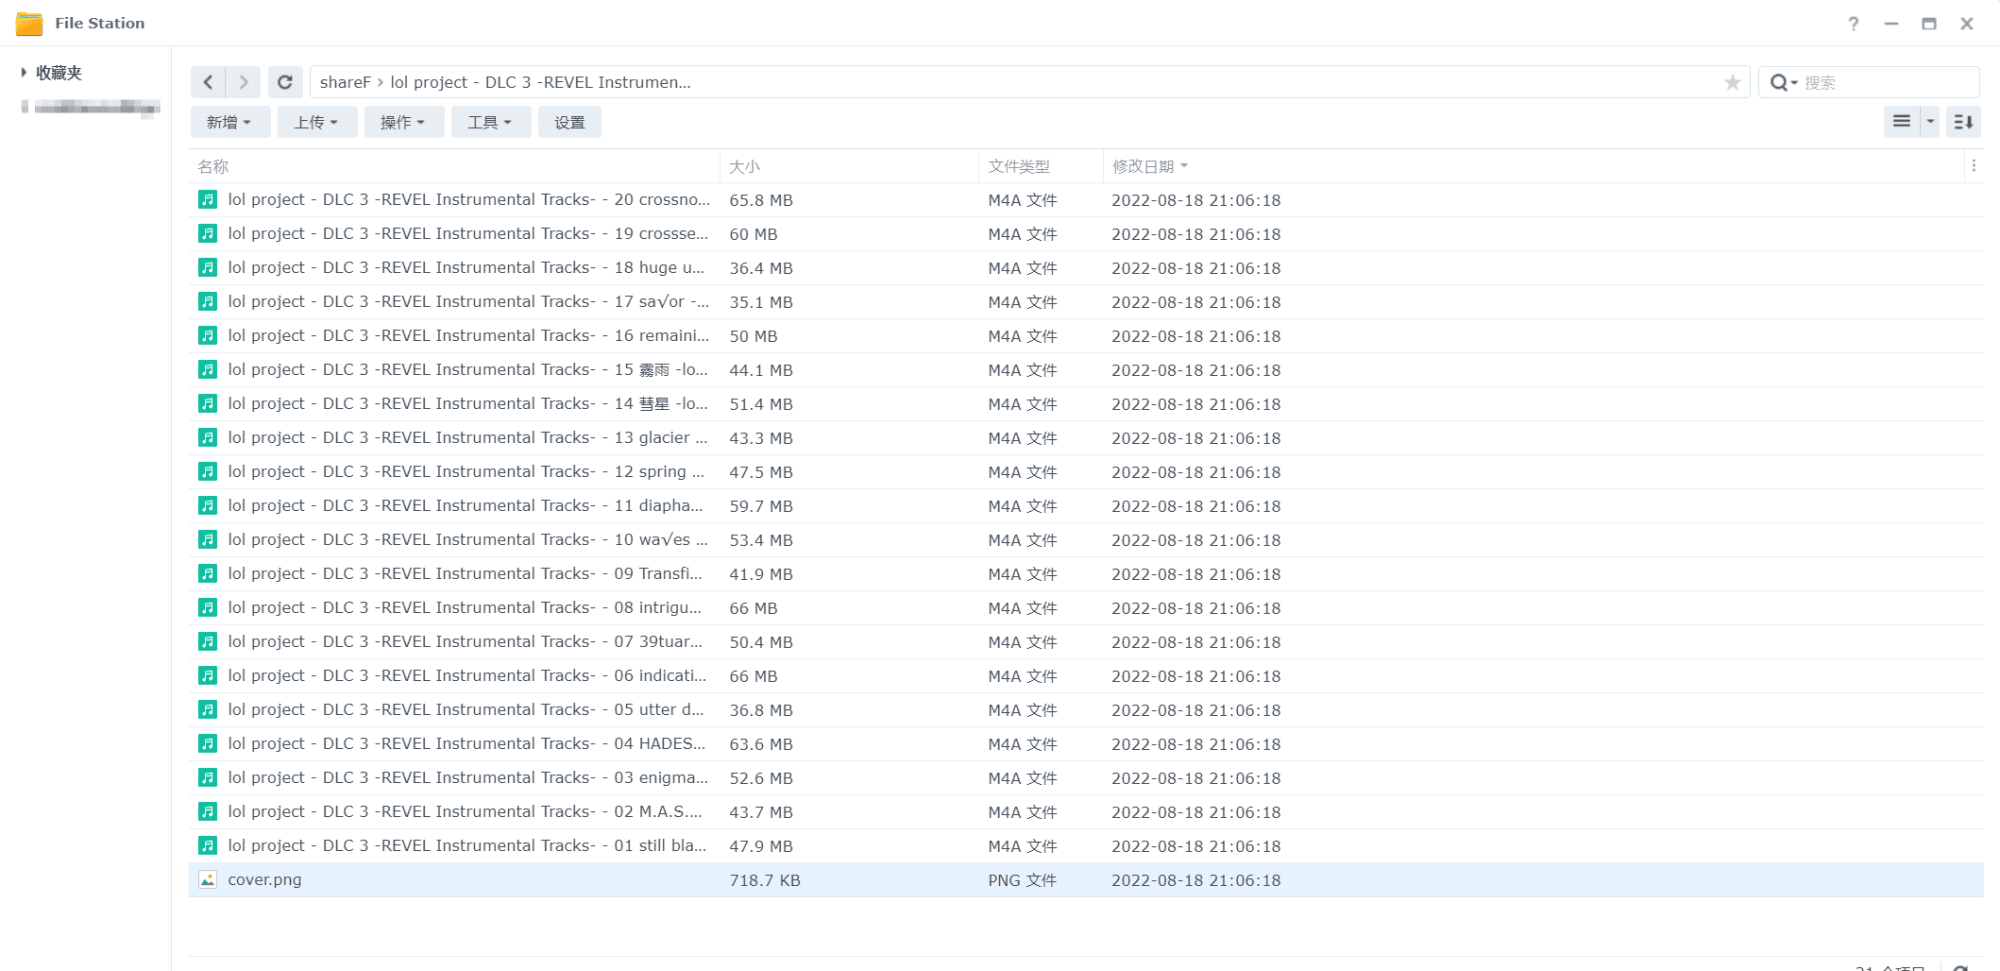
Task: Go forward to next folder
Action: tap(243, 82)
